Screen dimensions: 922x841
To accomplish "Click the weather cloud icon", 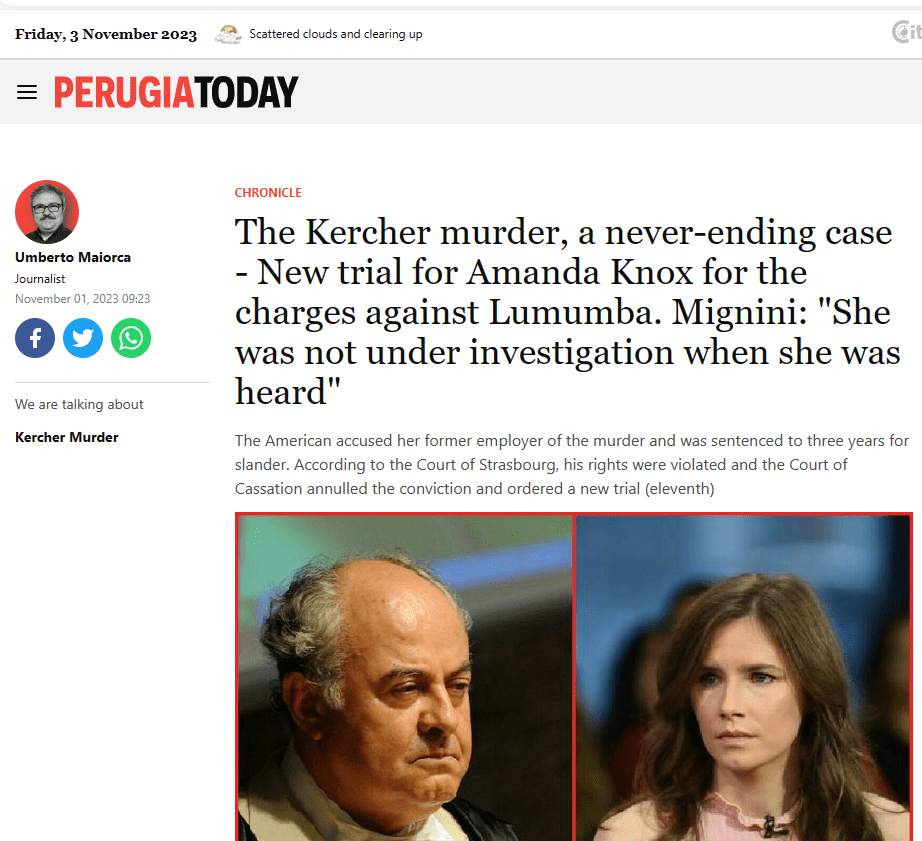I will (x=228, y=35).
